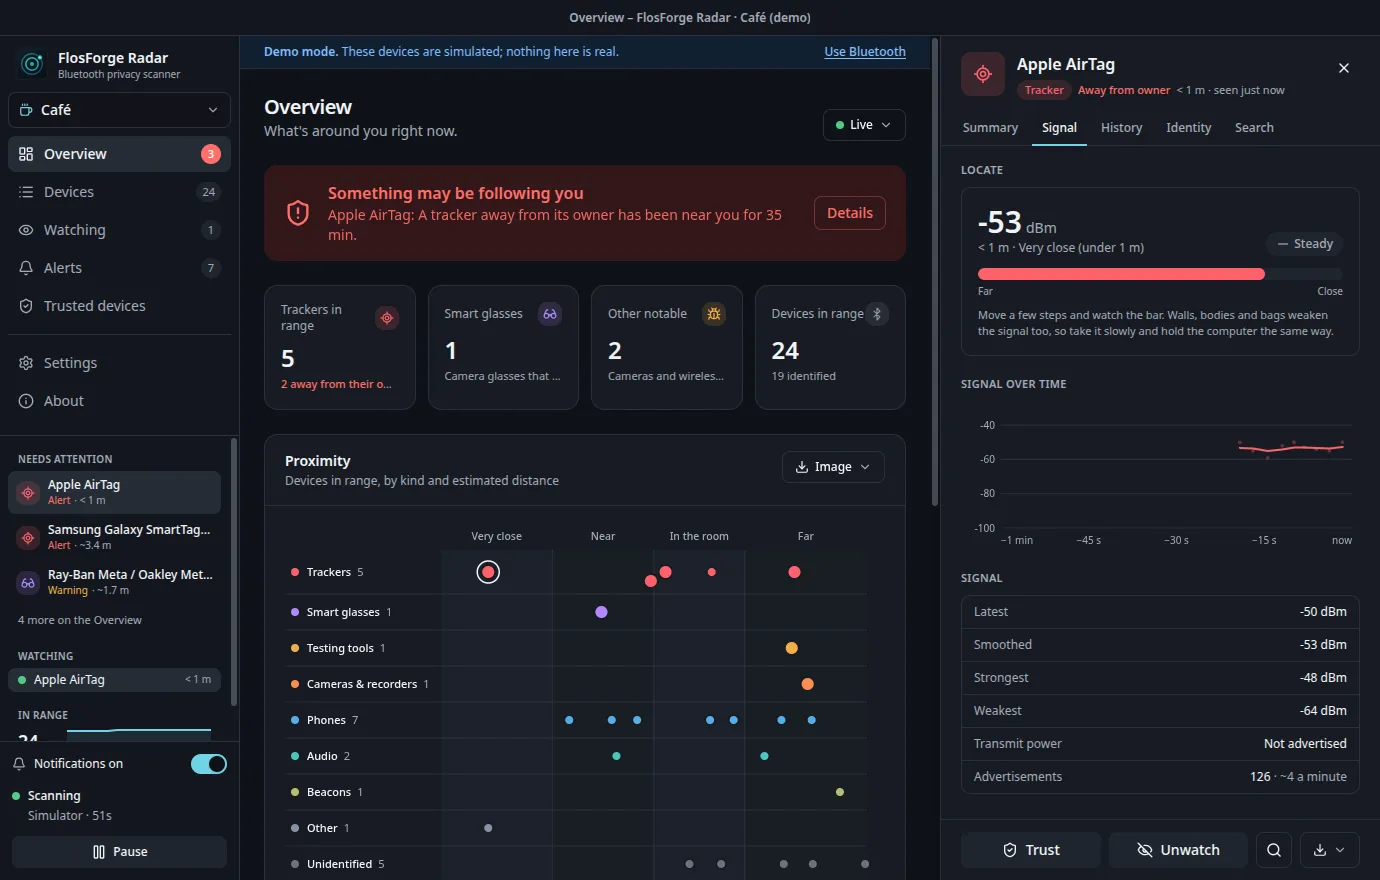1380x880 pixels.
Task: Switch to the History tab
Action: tap(1121, 128)
